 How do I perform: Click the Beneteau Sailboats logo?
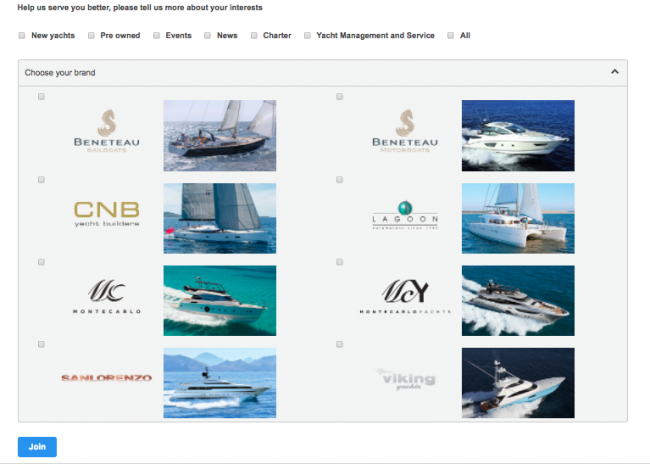pos(107,131)
